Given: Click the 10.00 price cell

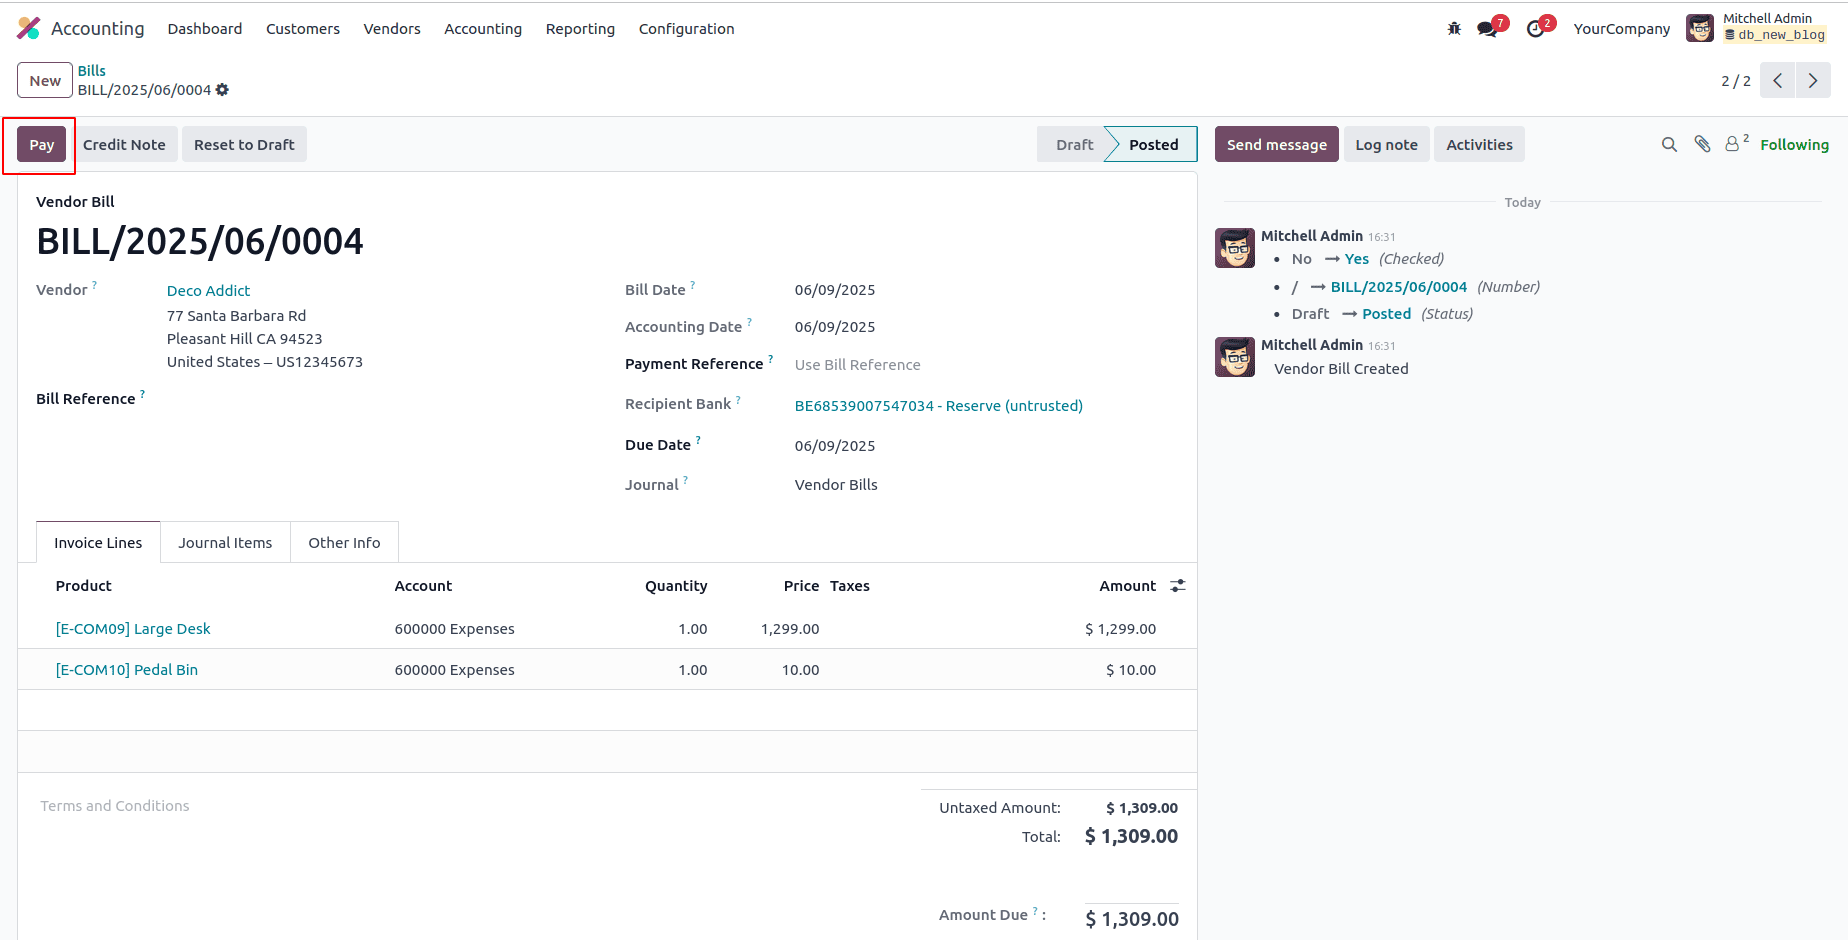Looking at the screenshot, I should [800, 670].
